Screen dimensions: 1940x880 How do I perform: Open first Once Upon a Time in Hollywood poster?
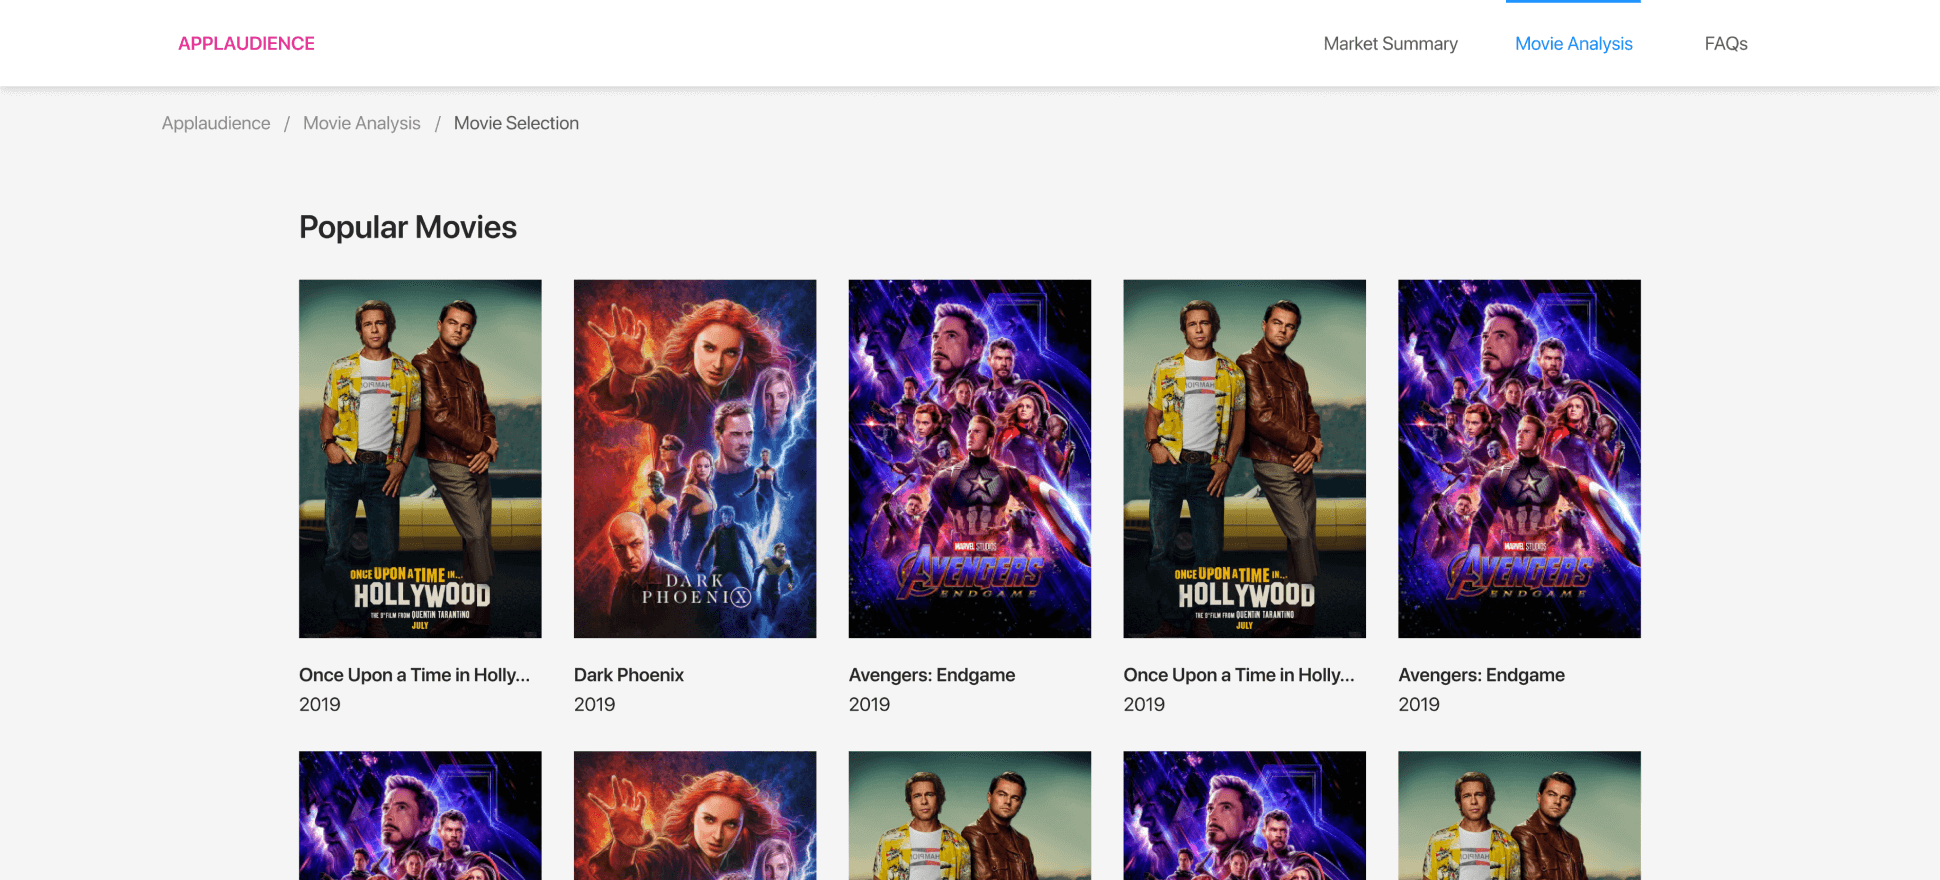420,459
